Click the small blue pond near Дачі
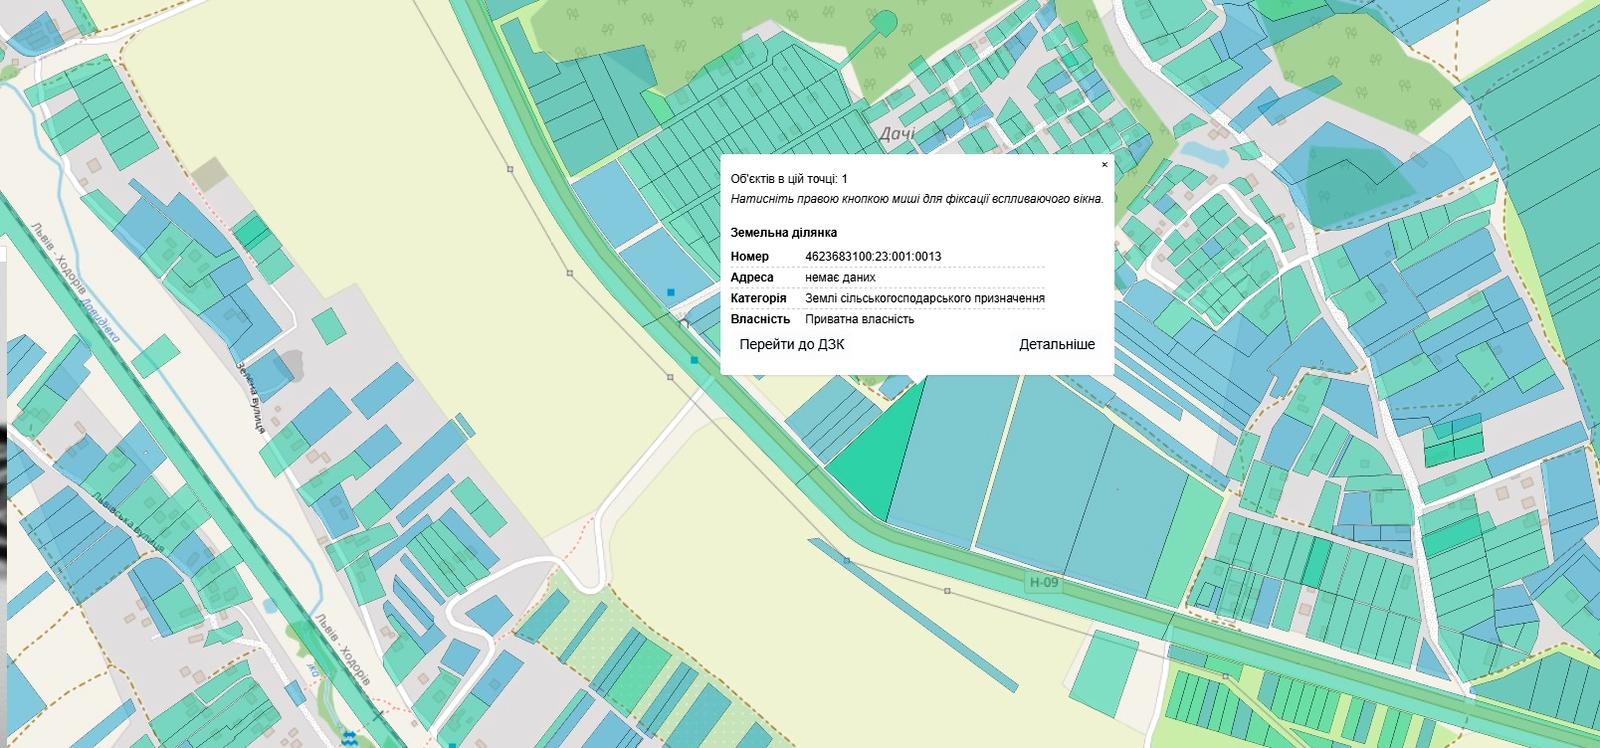1600x748 pixels. click(x=1204, y=153)
